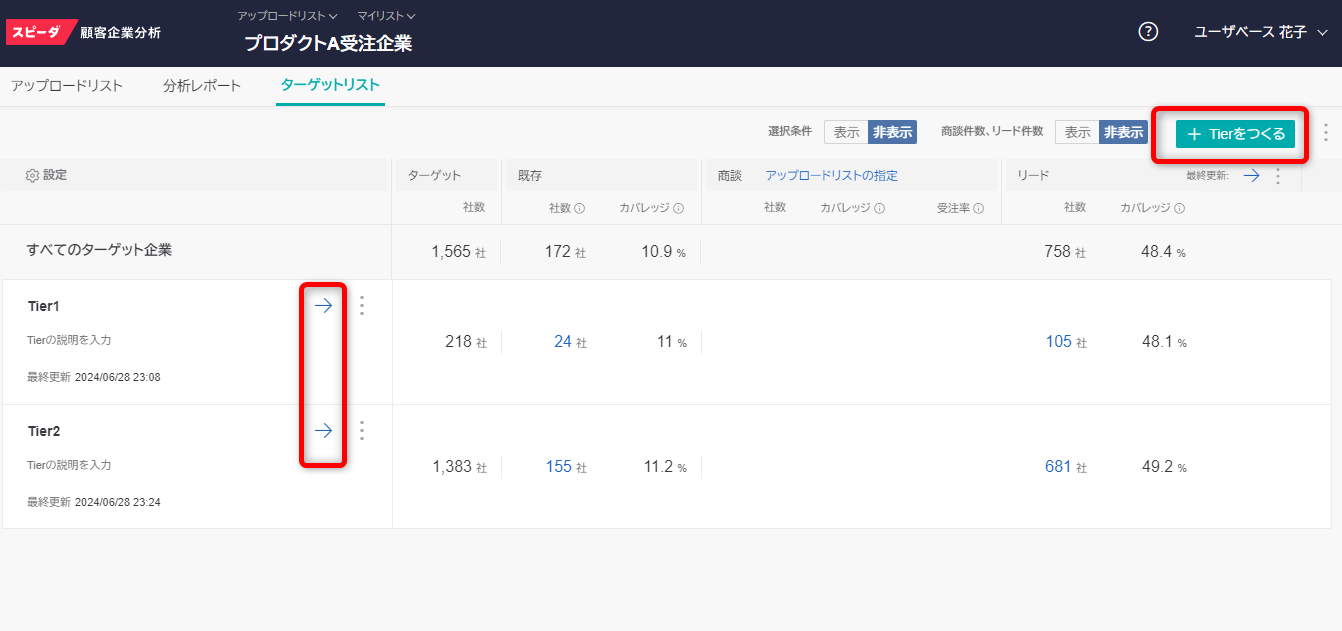Image resolution: width=1342 pixels, height=631 pixels.
Task: Click the arrow icon next to 最終更新
Action: 1251,176
